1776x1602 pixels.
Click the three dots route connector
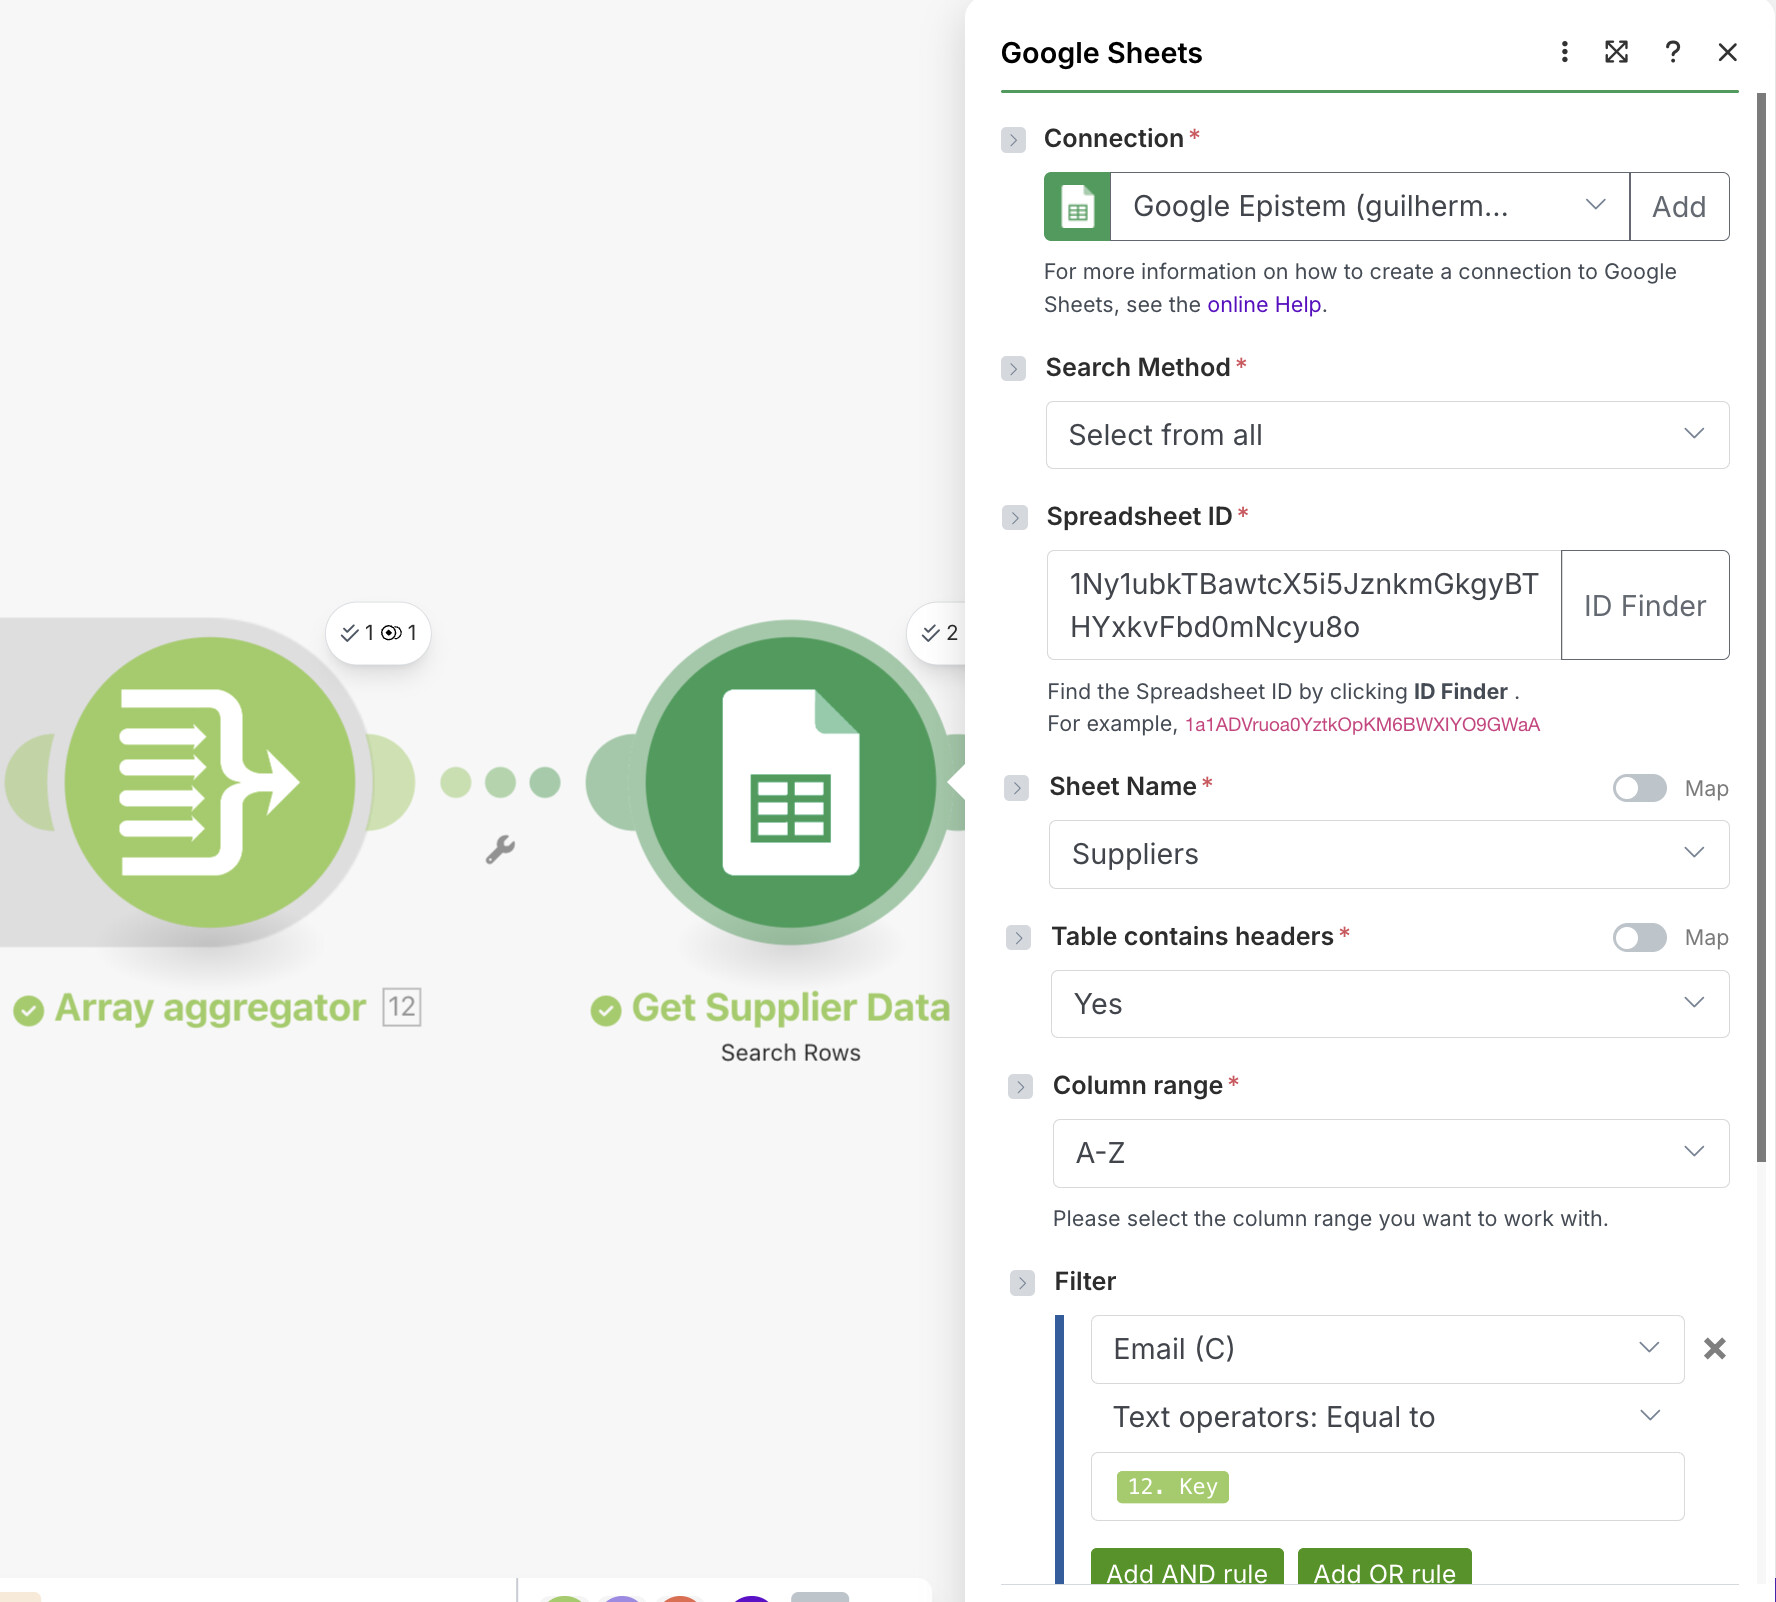(x=500, y=782)
